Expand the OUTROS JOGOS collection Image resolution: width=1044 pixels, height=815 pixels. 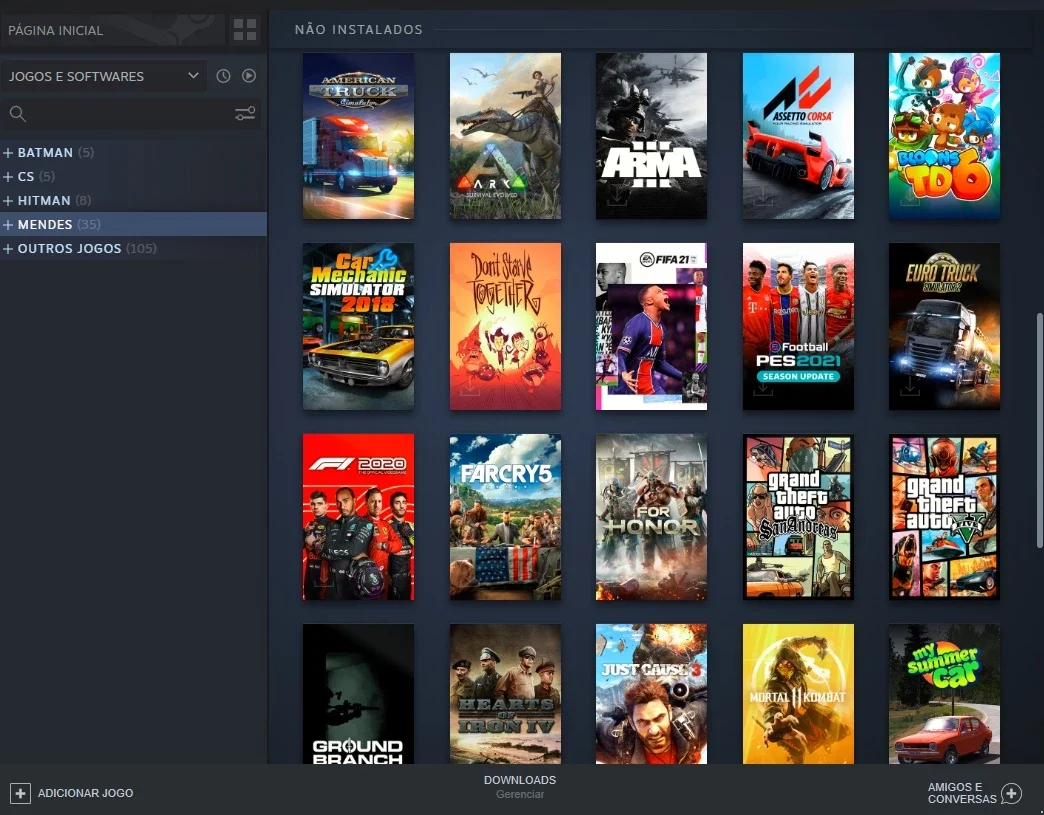coord(8,248)
